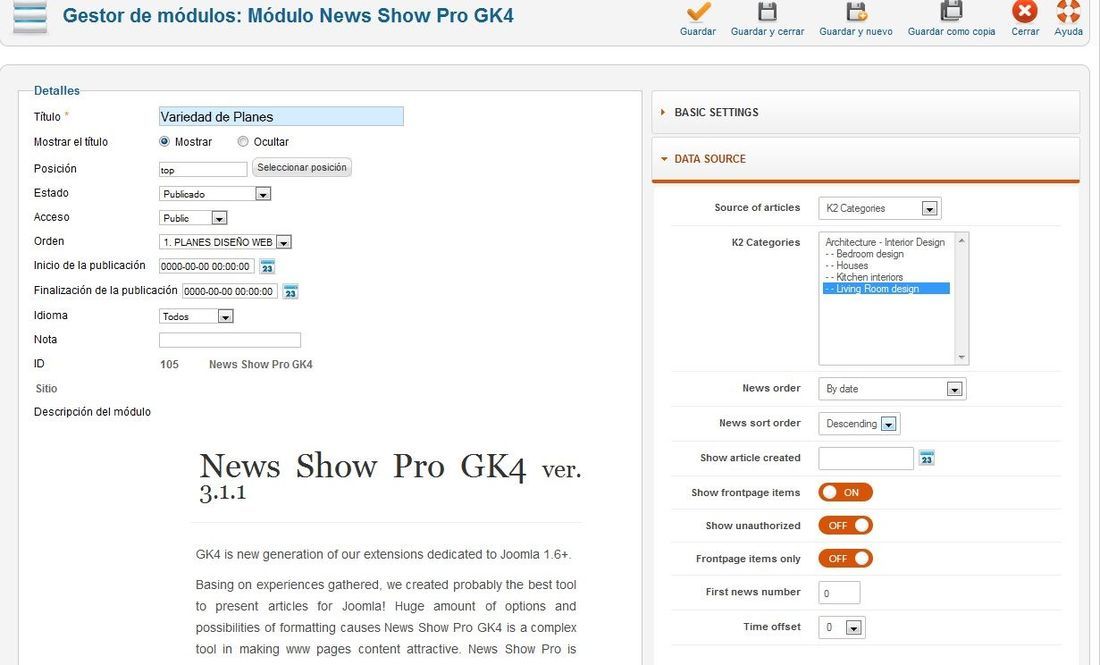Click the Guardar y nuevo toolbar icon

coord(856,12)
